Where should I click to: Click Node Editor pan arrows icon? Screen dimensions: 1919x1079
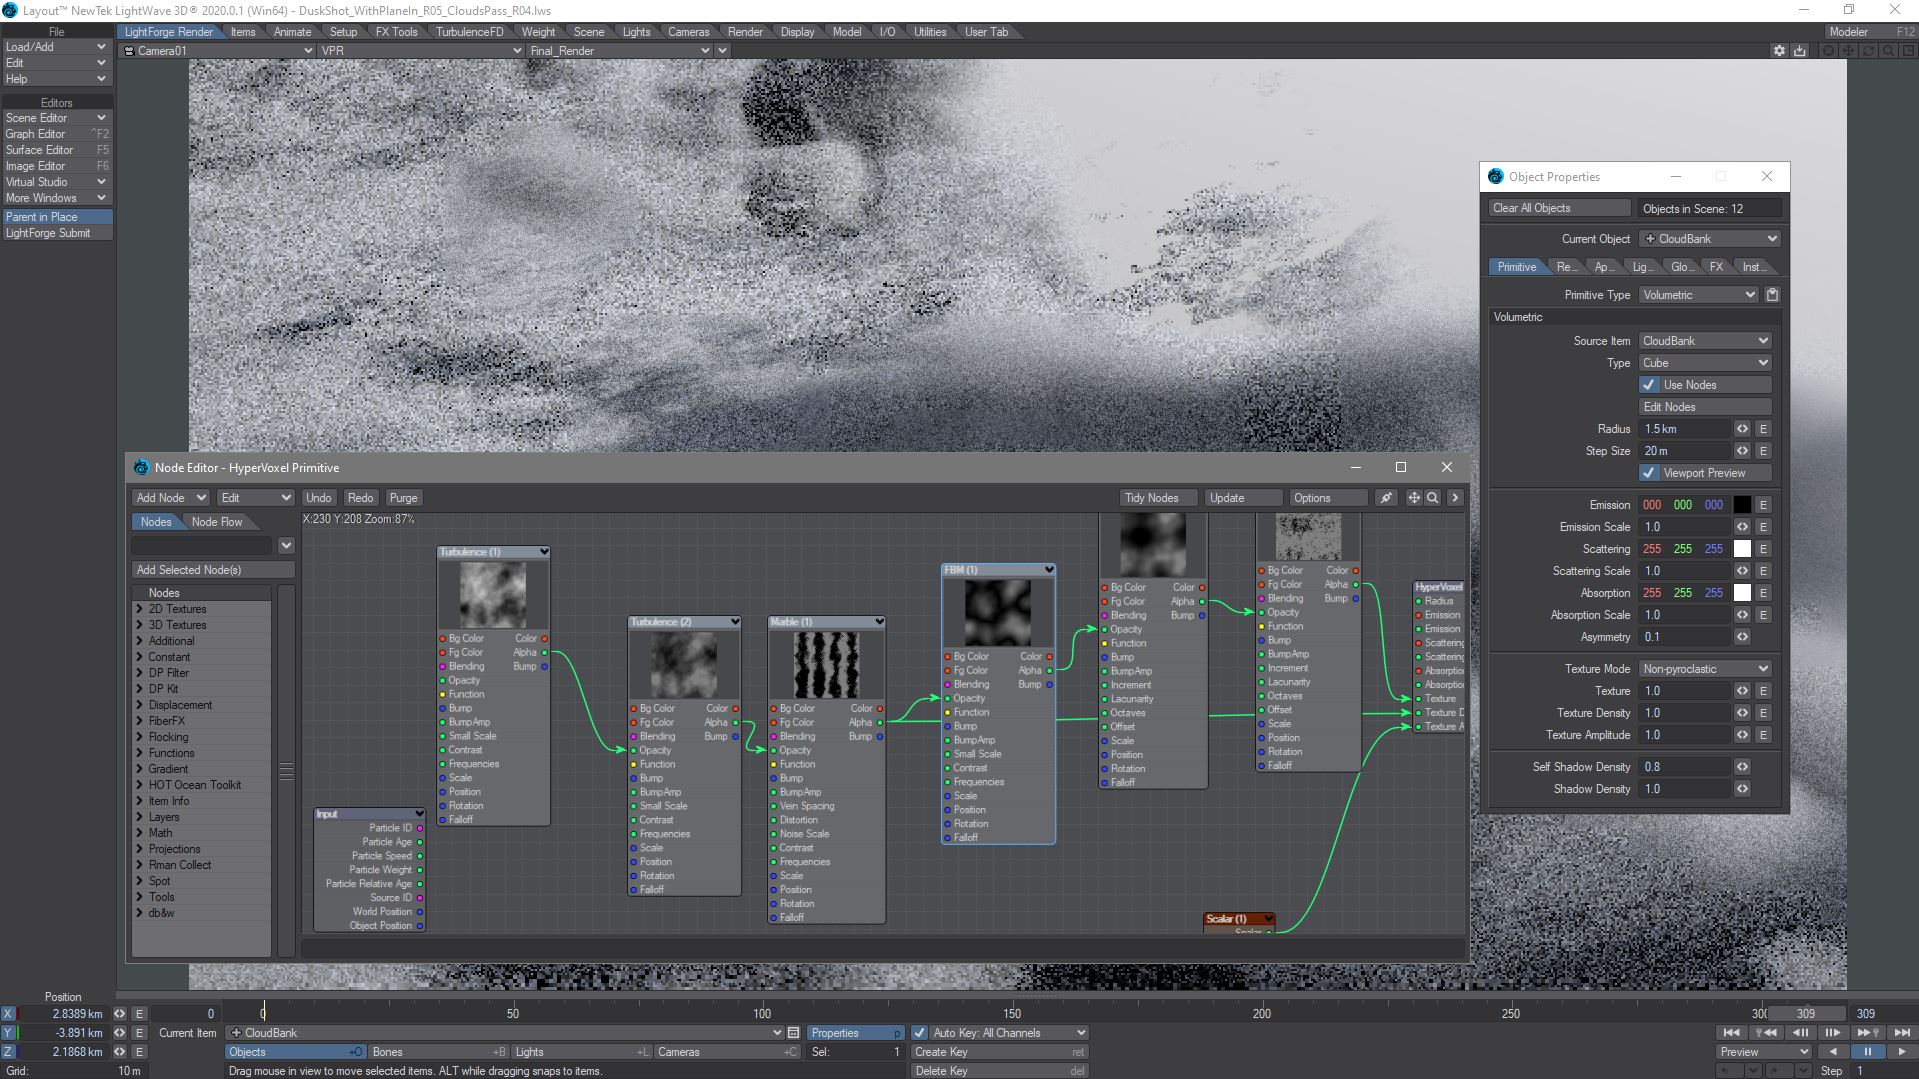tap(1414, 498)
